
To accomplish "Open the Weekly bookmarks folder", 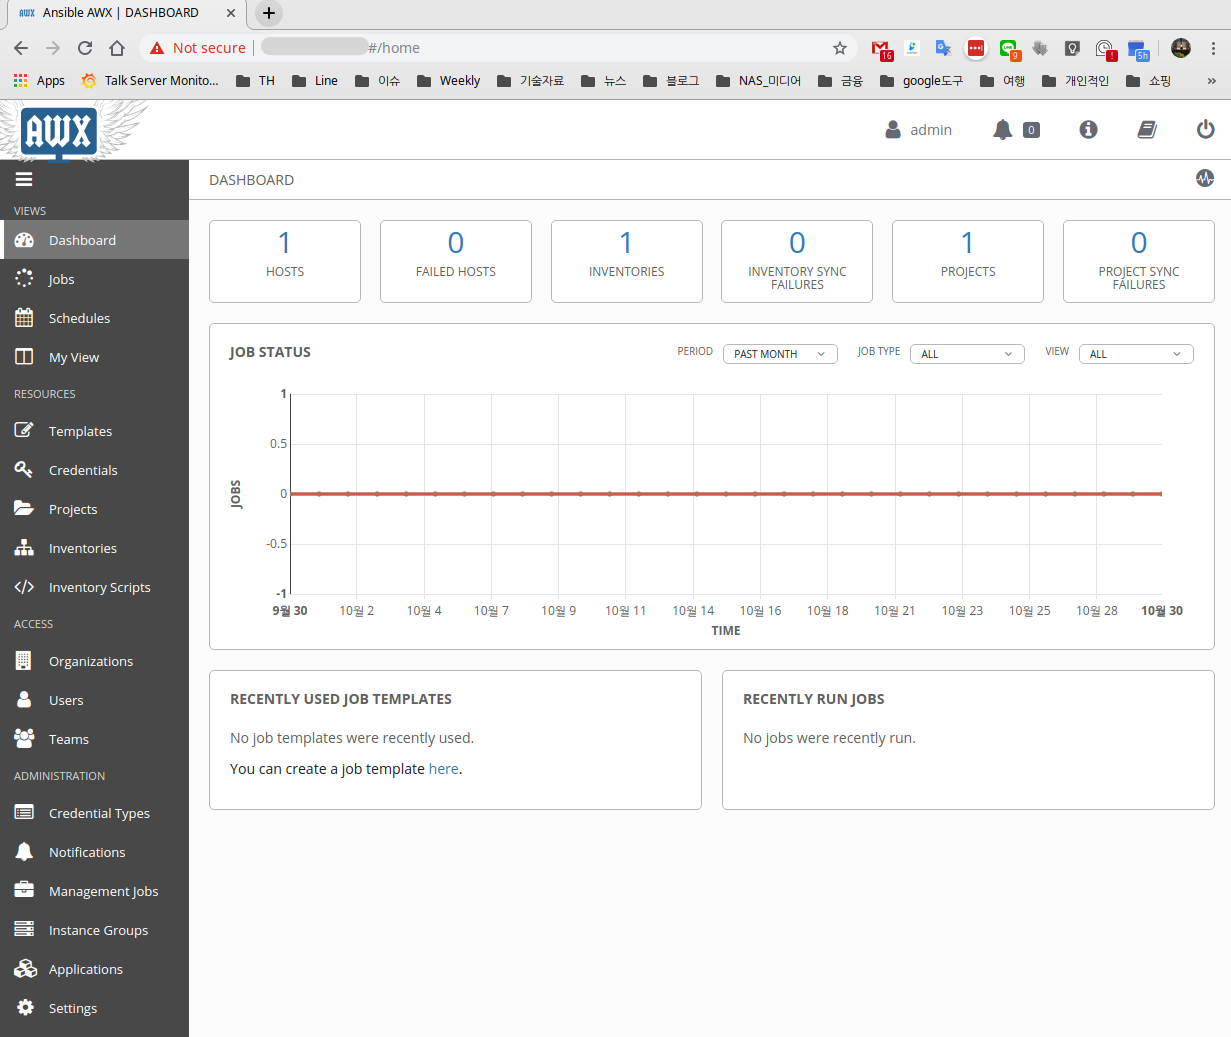I will click(448, 81).
